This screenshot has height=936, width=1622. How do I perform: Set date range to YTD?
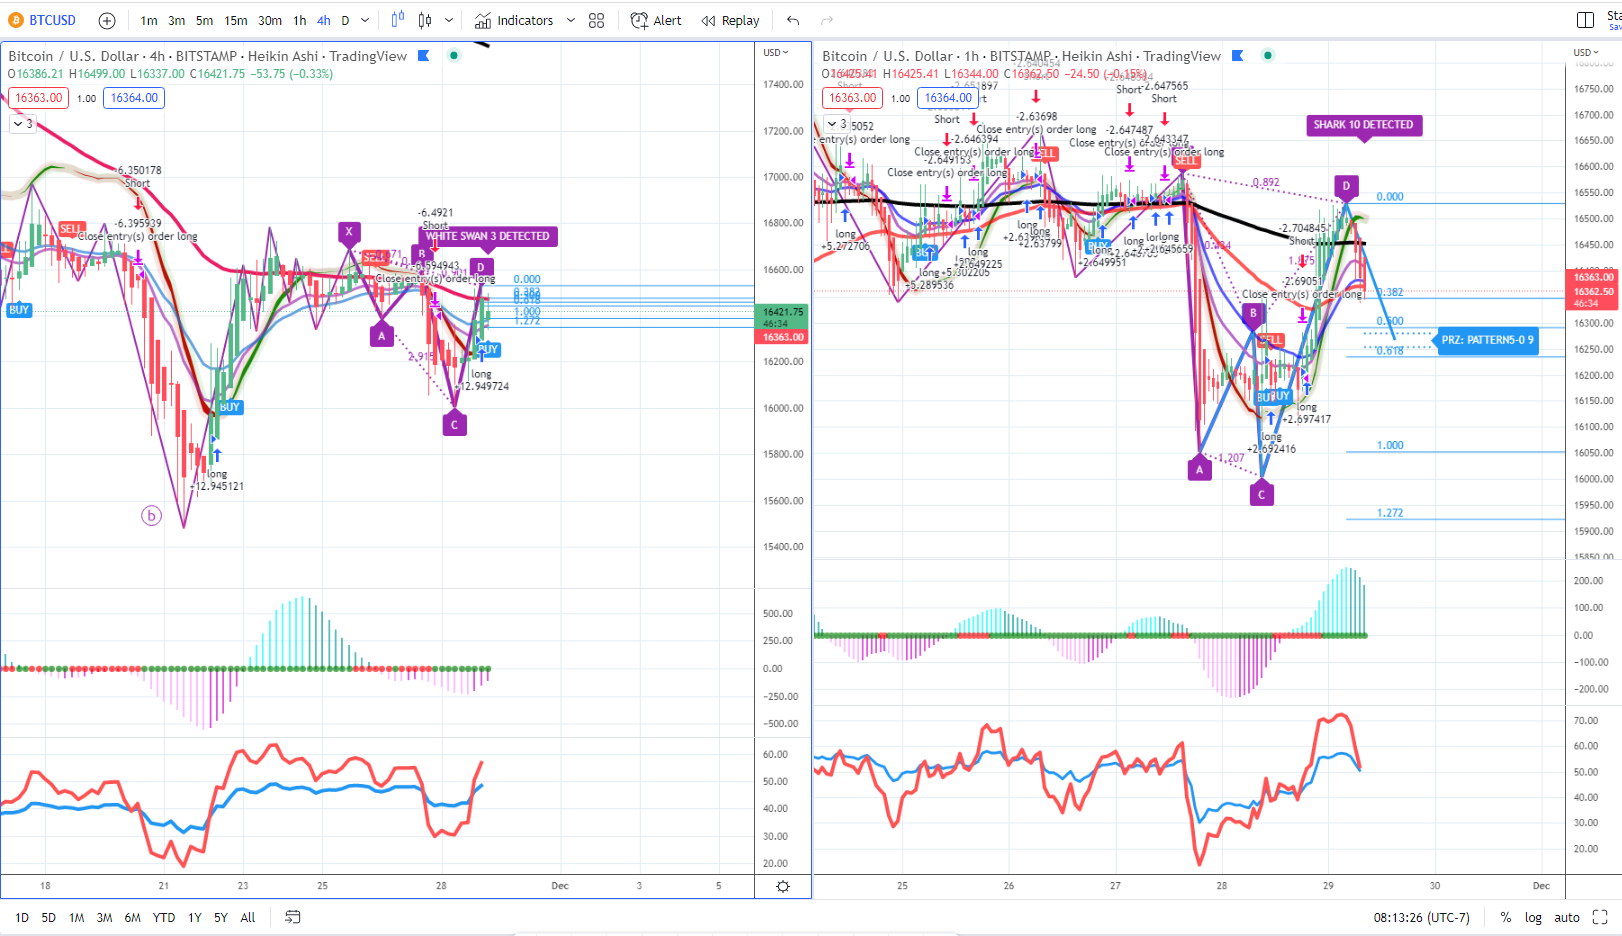click(x=164, y=917)
